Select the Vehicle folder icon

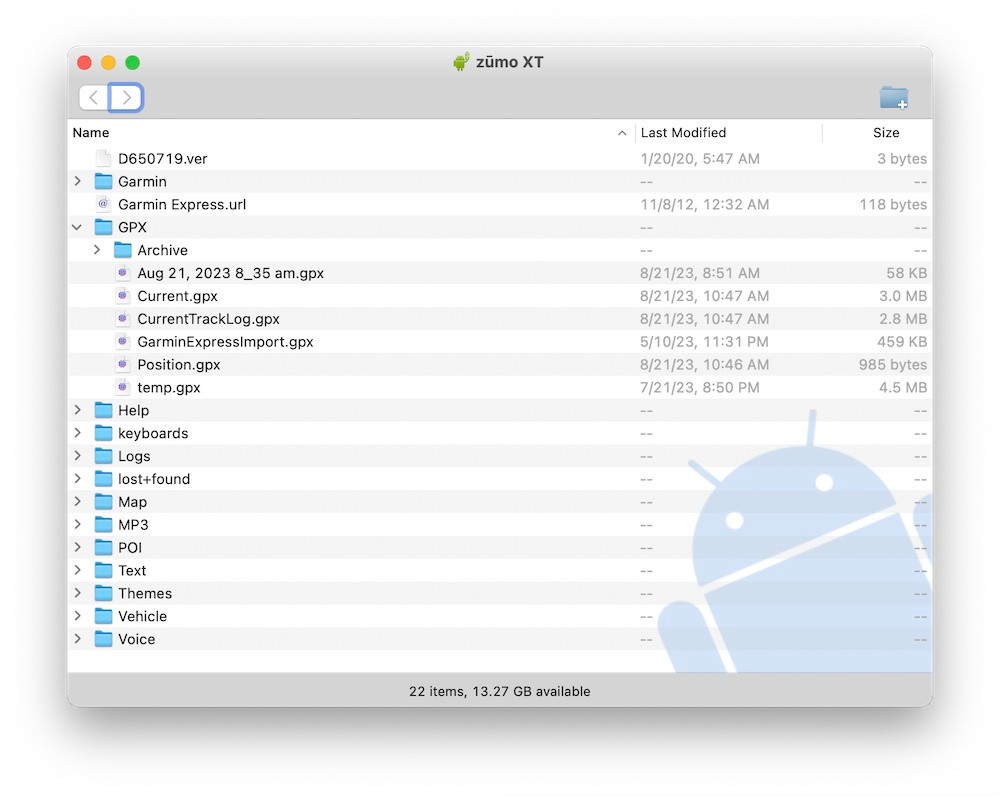tap(103, 616)
